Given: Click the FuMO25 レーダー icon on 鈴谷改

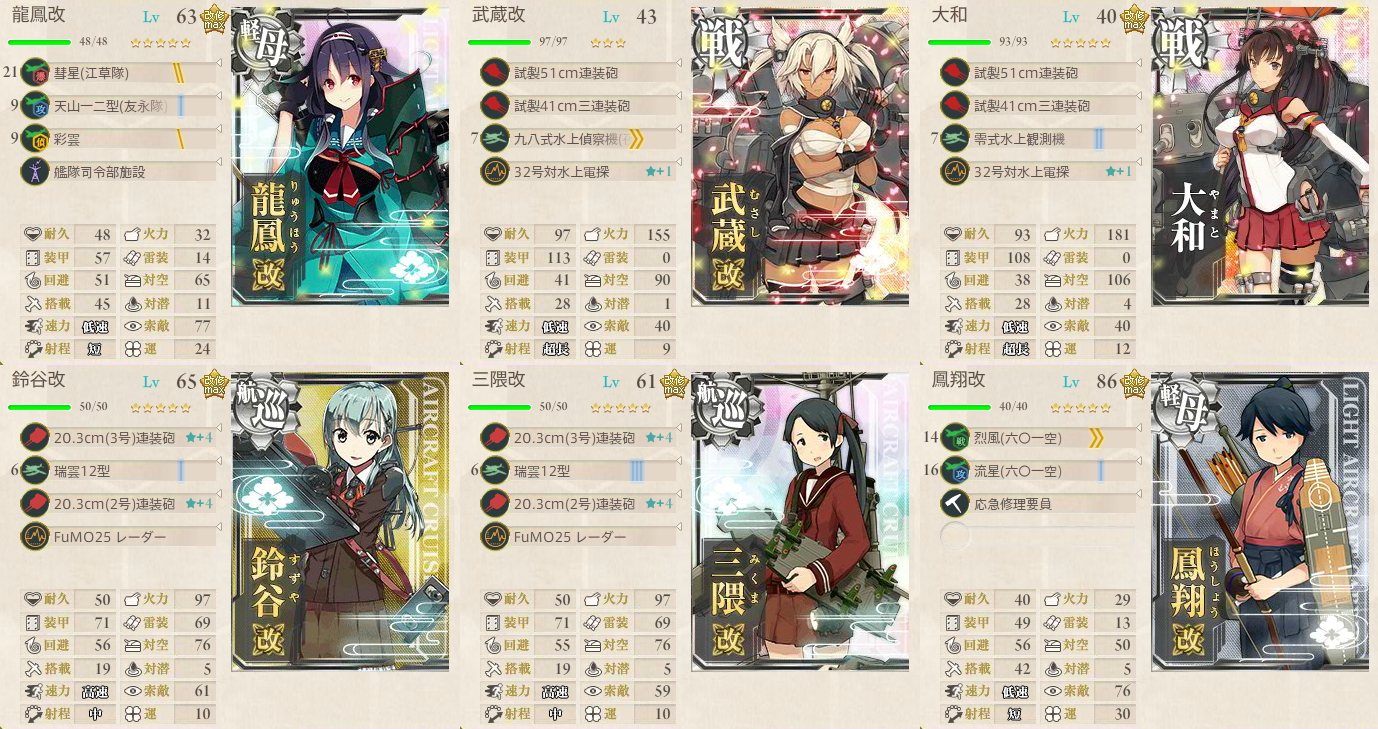Looking at the screenshot, I should coord(35,537).
